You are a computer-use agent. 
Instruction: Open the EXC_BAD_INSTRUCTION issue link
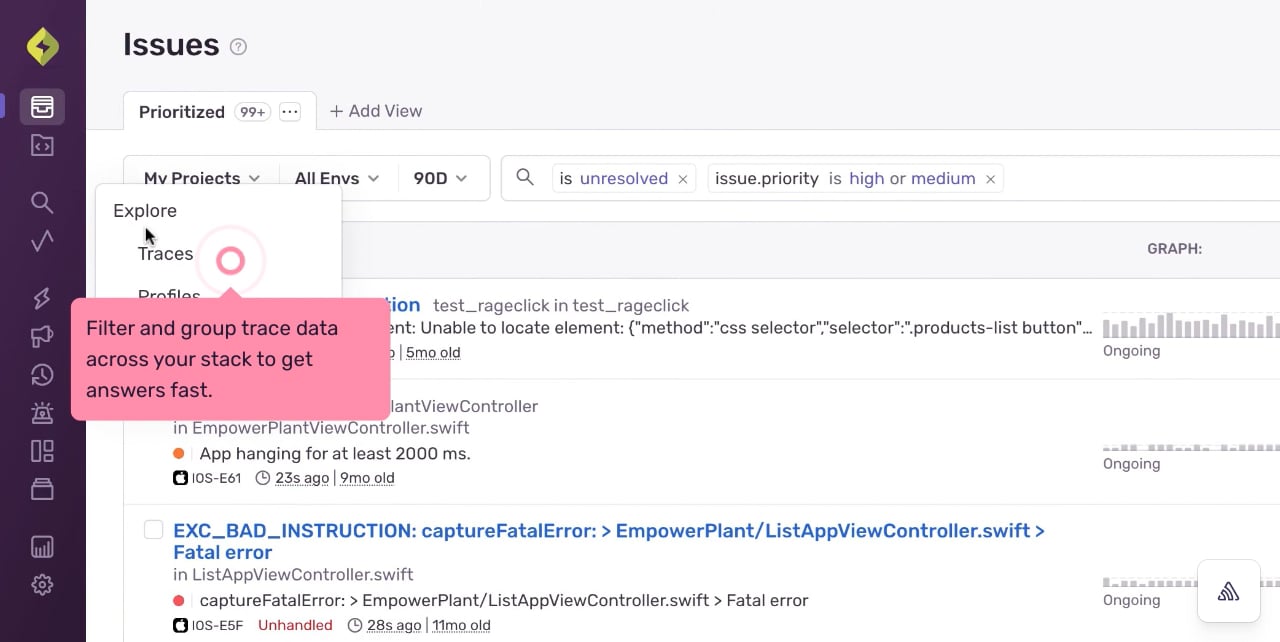609,541
